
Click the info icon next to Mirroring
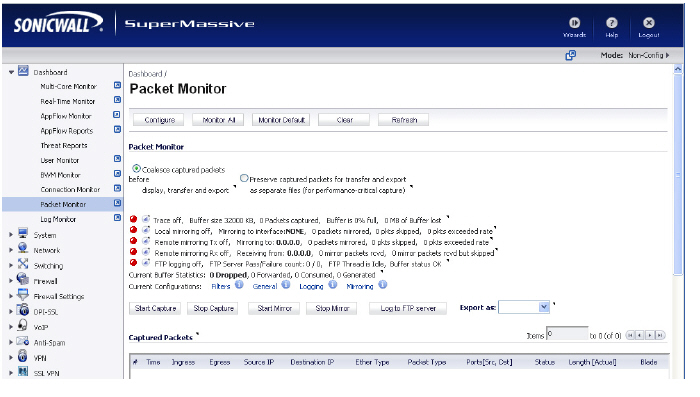[383, 285]
